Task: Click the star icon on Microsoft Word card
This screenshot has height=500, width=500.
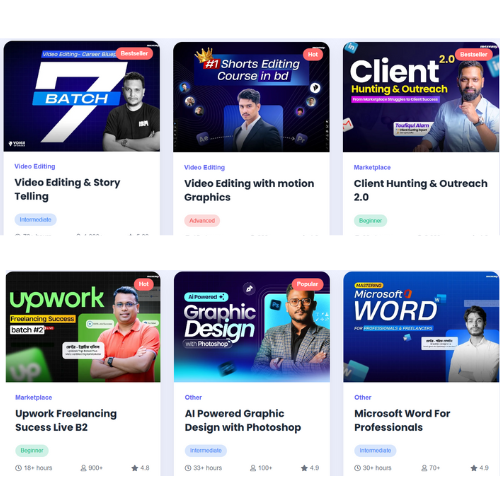Action: (x=474, y=468)
